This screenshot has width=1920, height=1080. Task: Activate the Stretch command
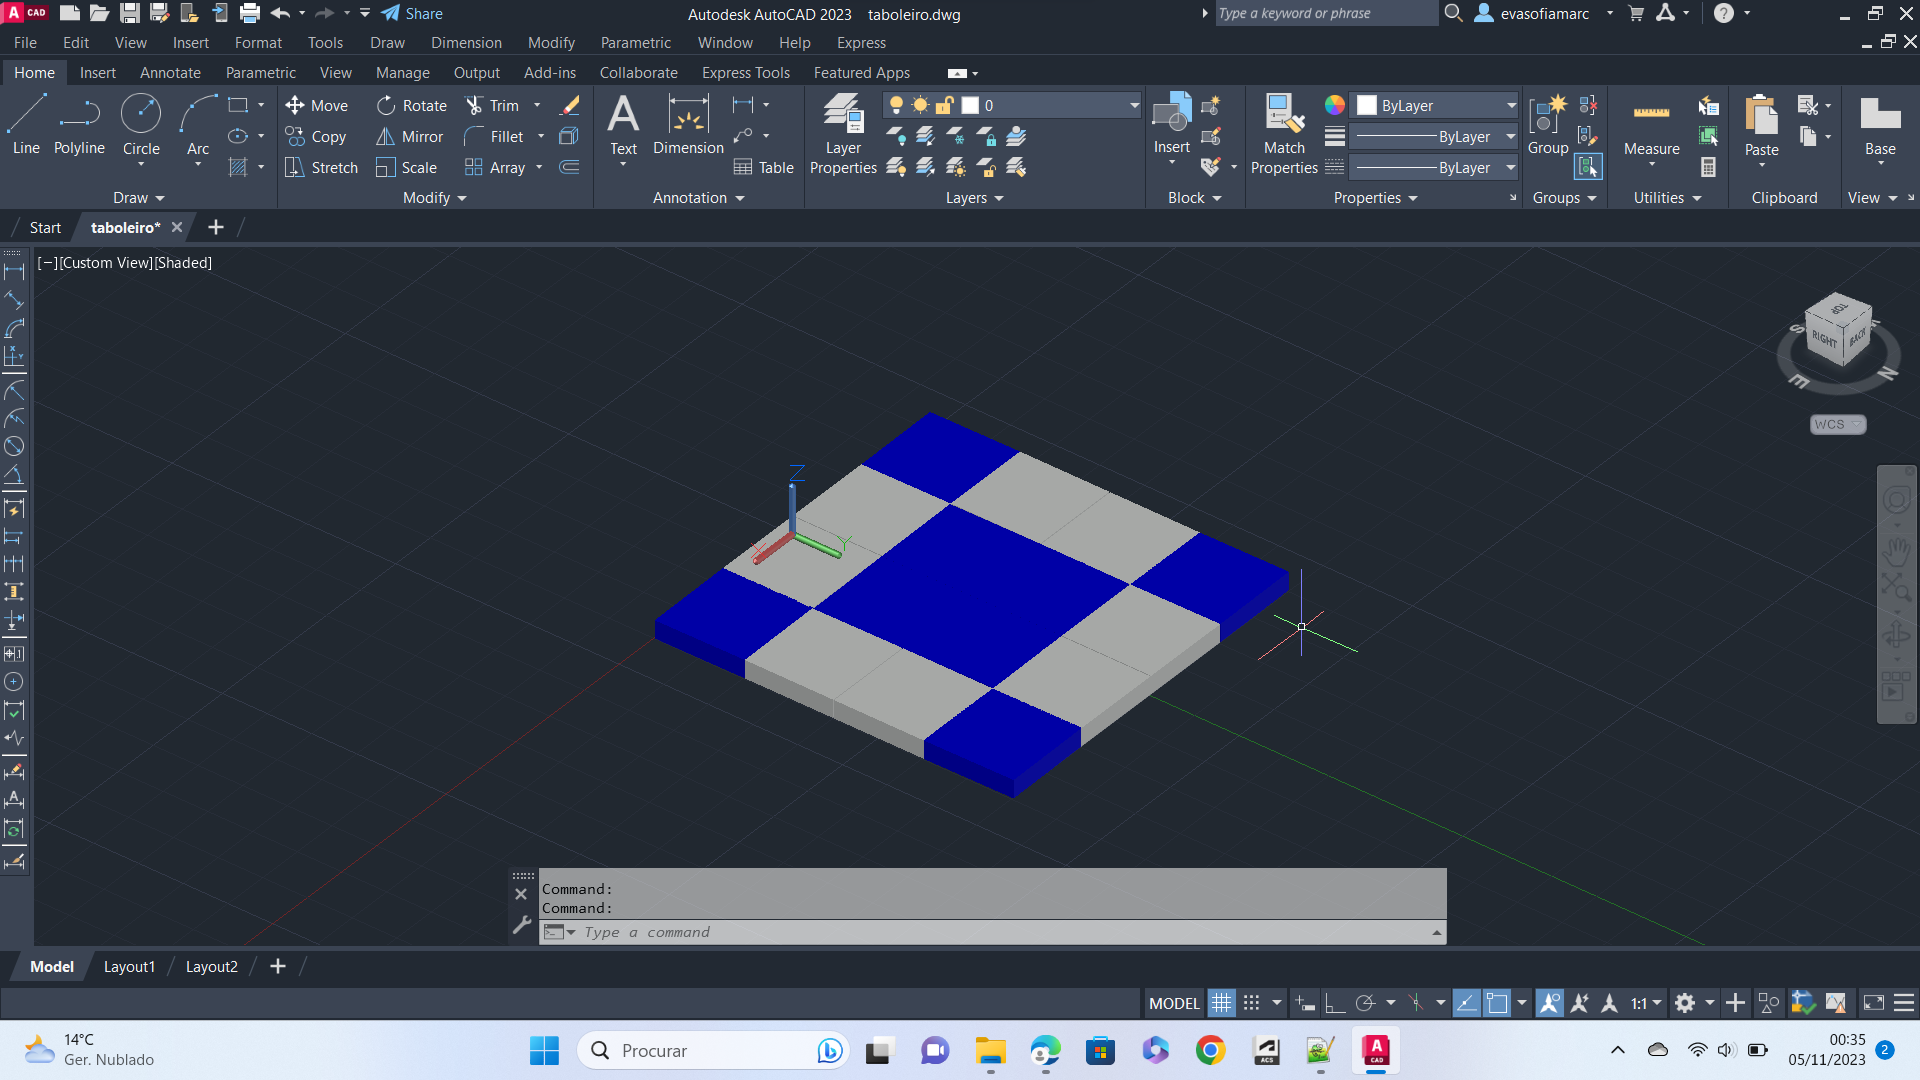pyautogui.click(x=321, y=167)
